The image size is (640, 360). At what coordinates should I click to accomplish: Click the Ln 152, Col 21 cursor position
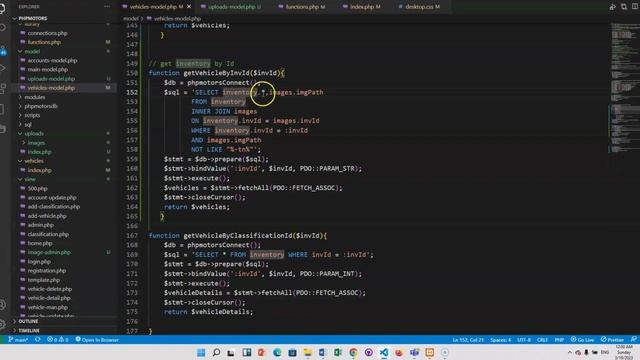click(x=468, y=340)
